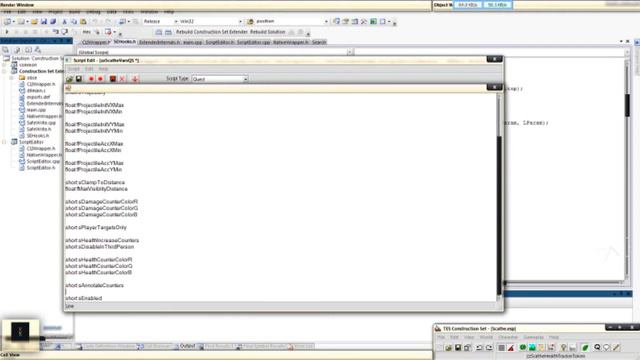The height and width of the screenshot is (360, 640).
Task: Click the float fMaxVisibilityDistance line
Action: [x=96, y=189]
